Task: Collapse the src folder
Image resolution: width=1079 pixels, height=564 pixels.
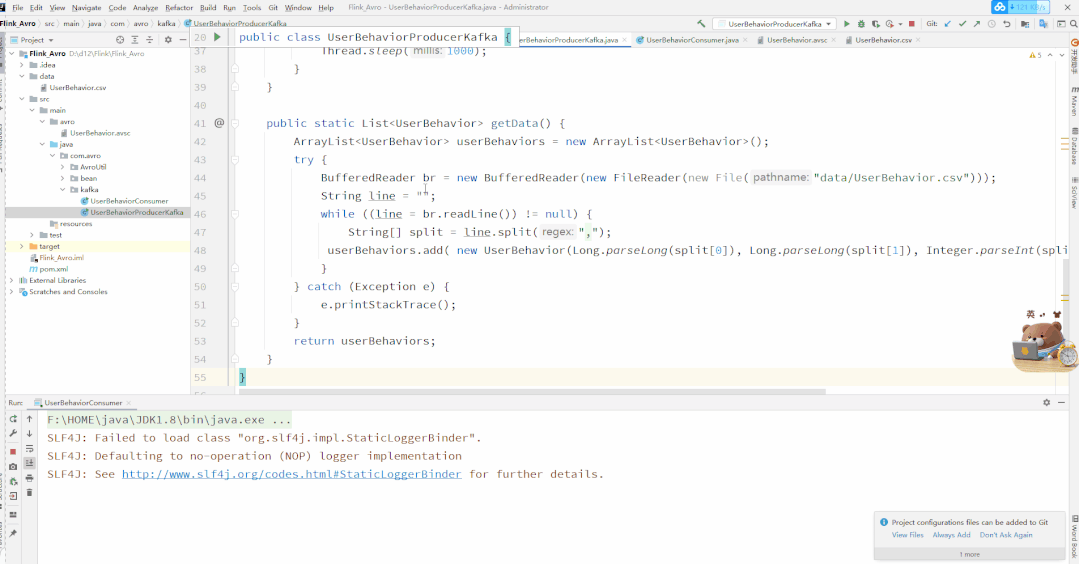Action: coord(22,99)
